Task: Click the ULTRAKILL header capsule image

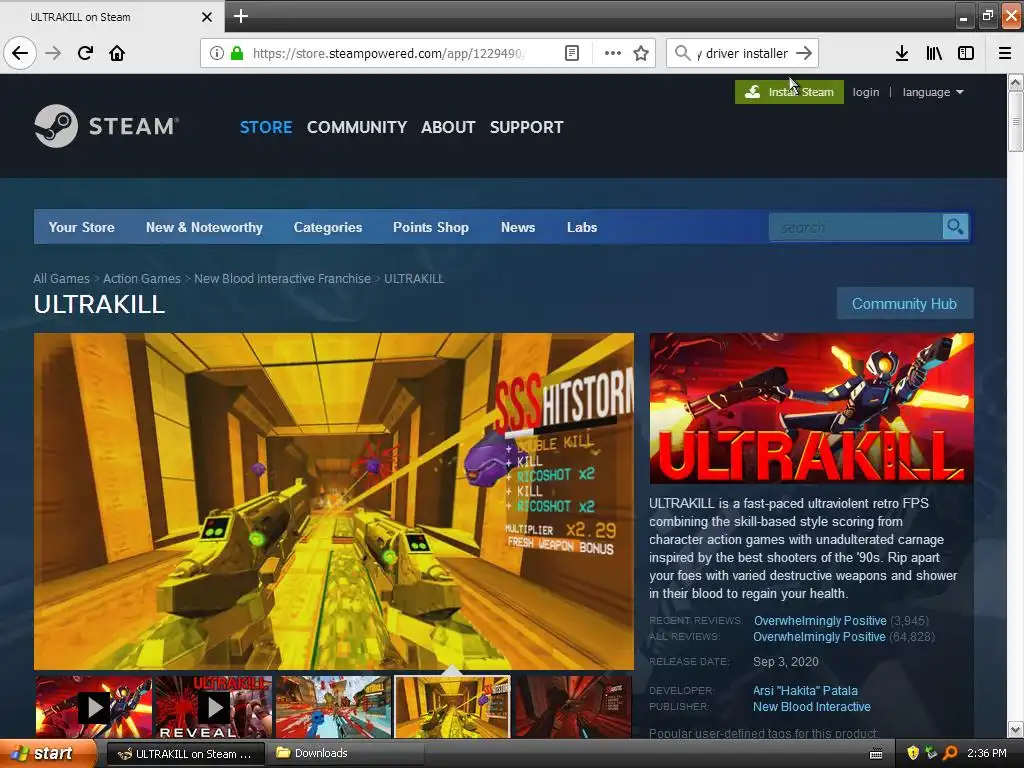Action: (x=811, y=408)
